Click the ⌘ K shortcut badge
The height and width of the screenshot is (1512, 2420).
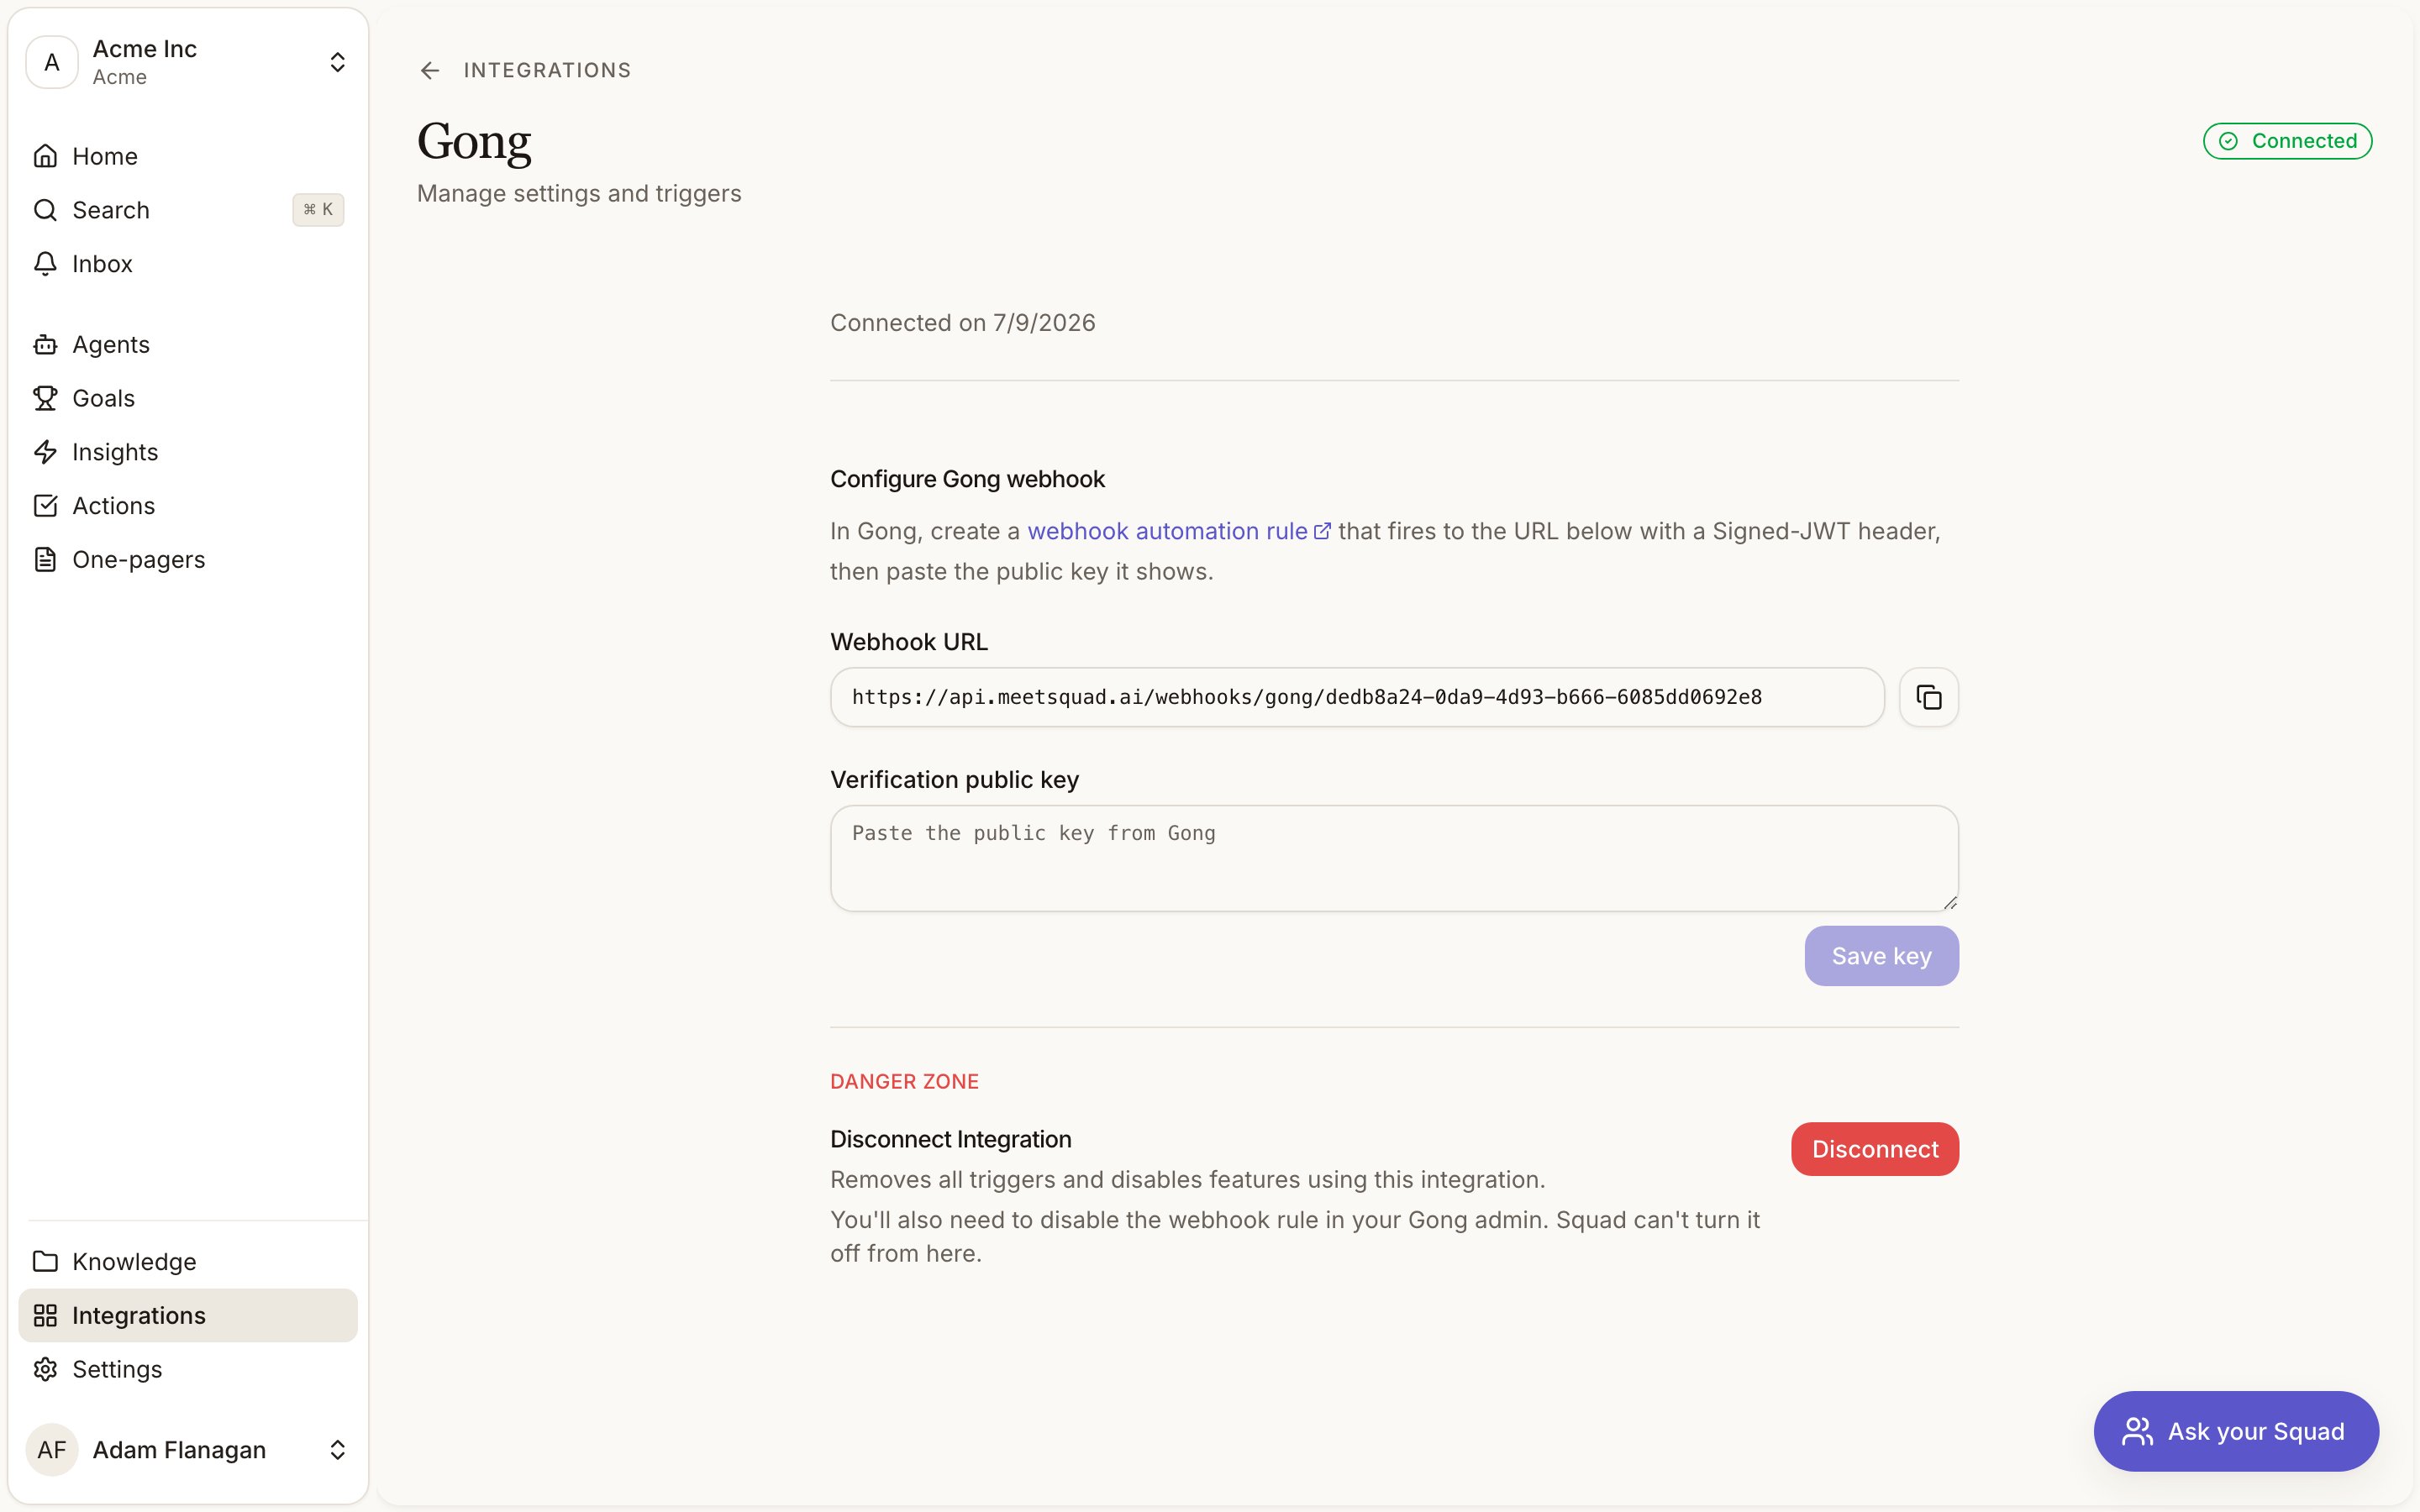(x=318, y=210)
